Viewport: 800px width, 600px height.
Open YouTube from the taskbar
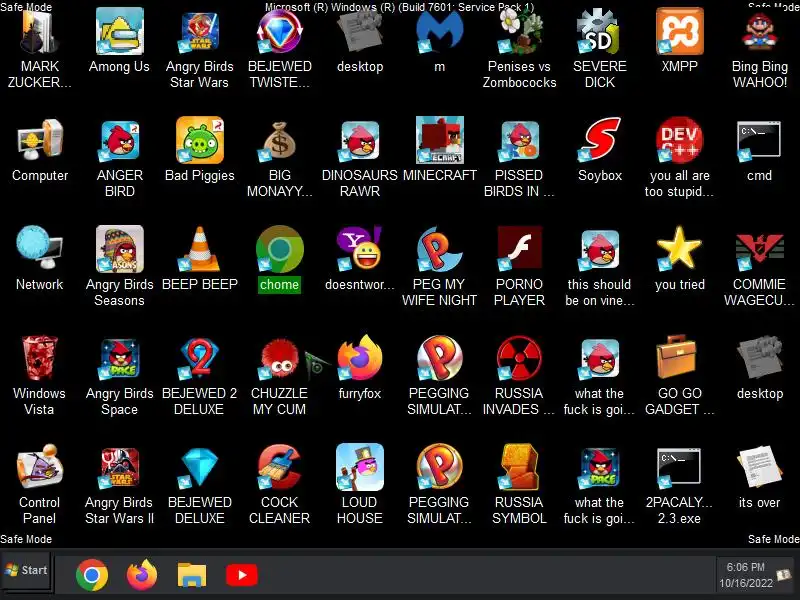tap(242, 576)
